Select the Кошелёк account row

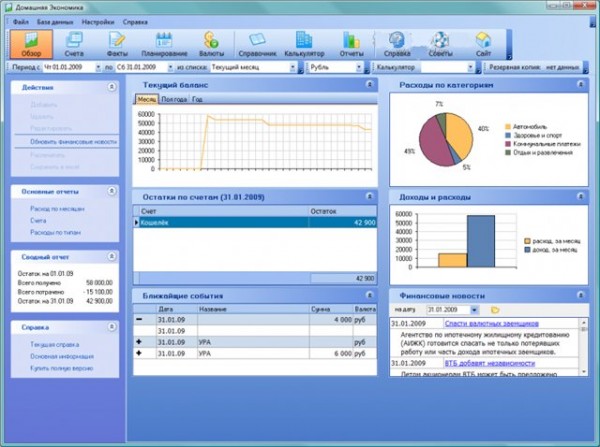(255, 222)
